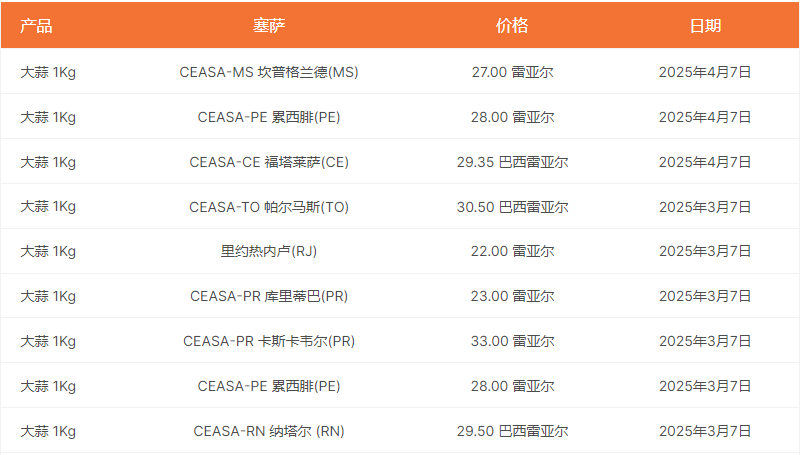Click CEASA-PR 库里蒂巴(PR) entry
The image size is (802, 455).
[x=269, y=296]
